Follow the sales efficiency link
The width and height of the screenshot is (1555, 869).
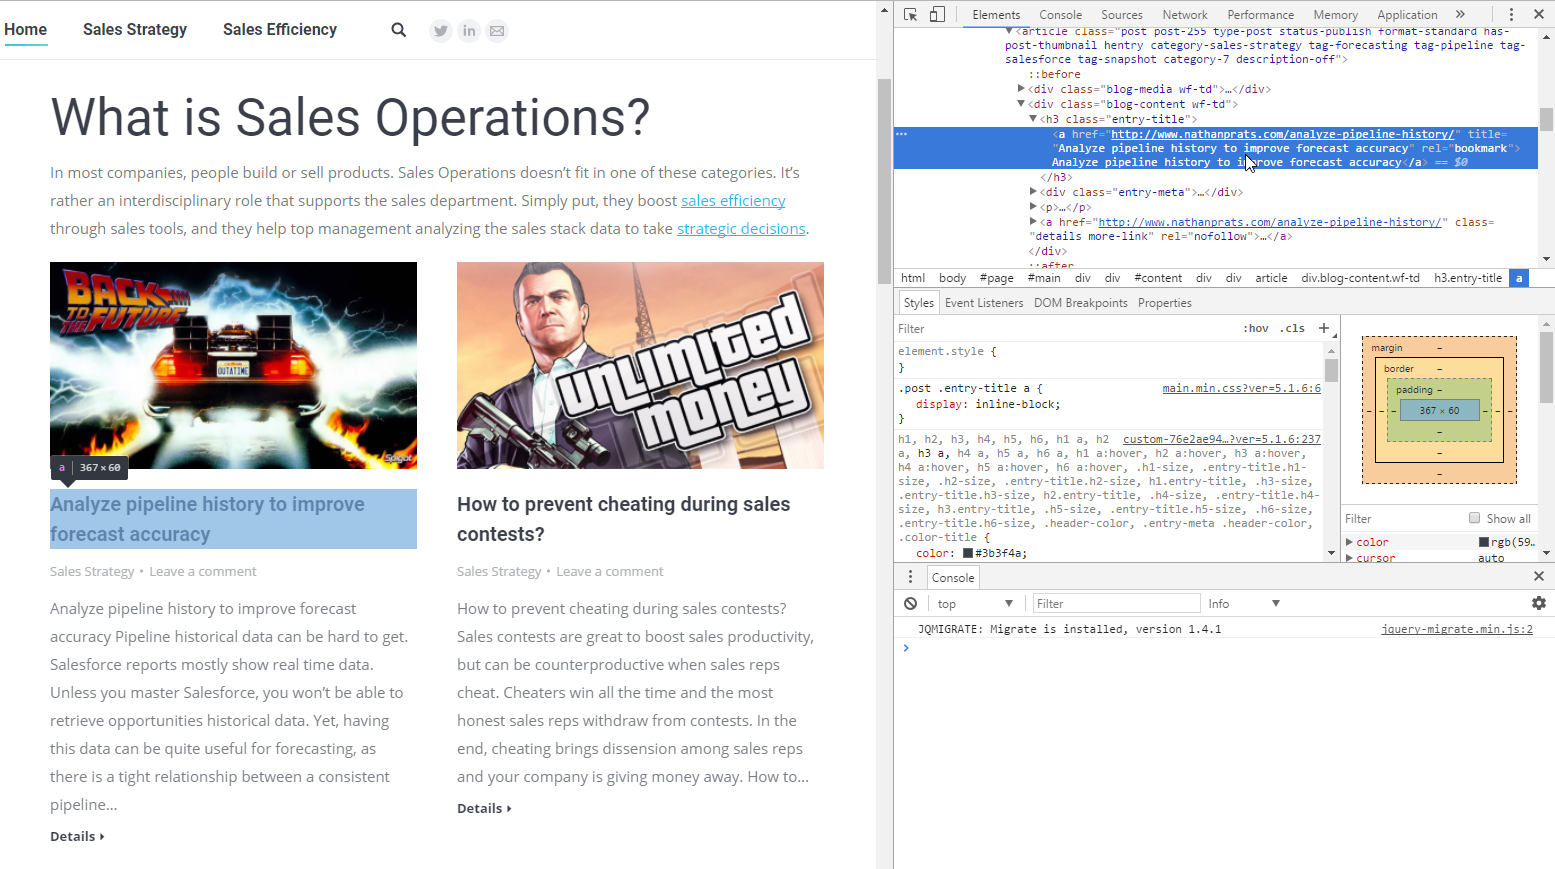click(x=733, y=201)
